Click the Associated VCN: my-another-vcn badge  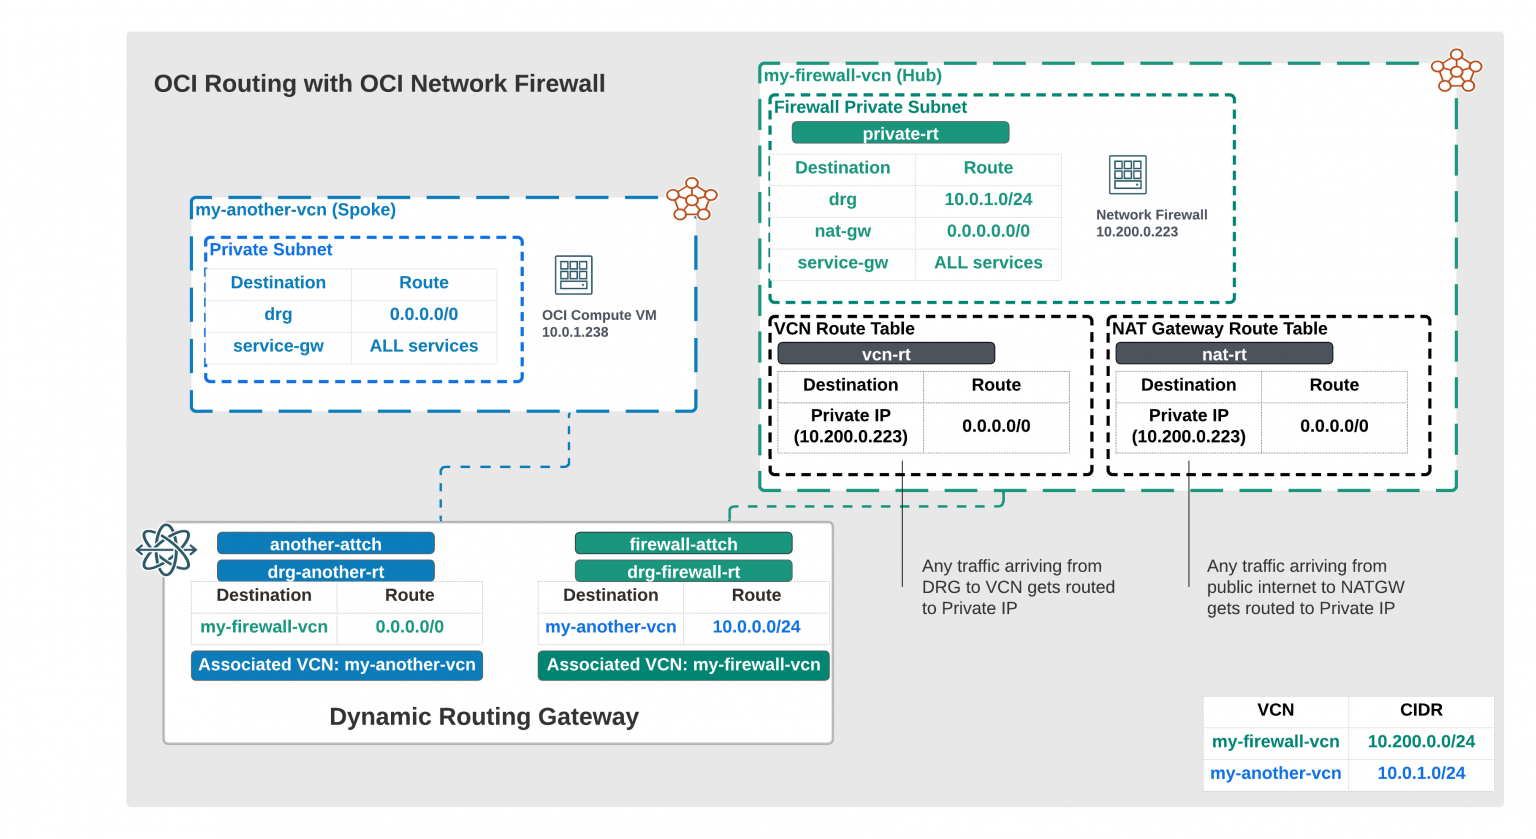point(337,665)
